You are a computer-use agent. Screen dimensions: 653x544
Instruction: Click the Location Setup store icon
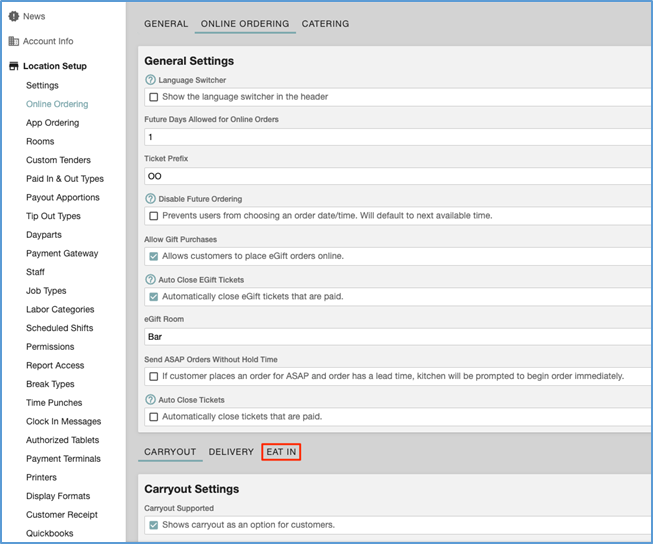14,66
